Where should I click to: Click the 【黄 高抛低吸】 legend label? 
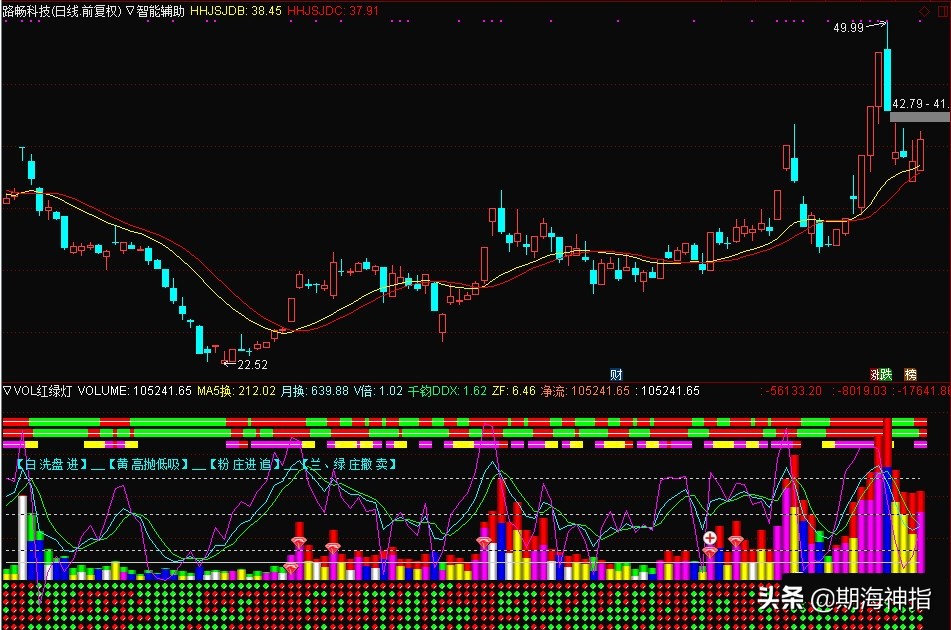coord(147,464)
